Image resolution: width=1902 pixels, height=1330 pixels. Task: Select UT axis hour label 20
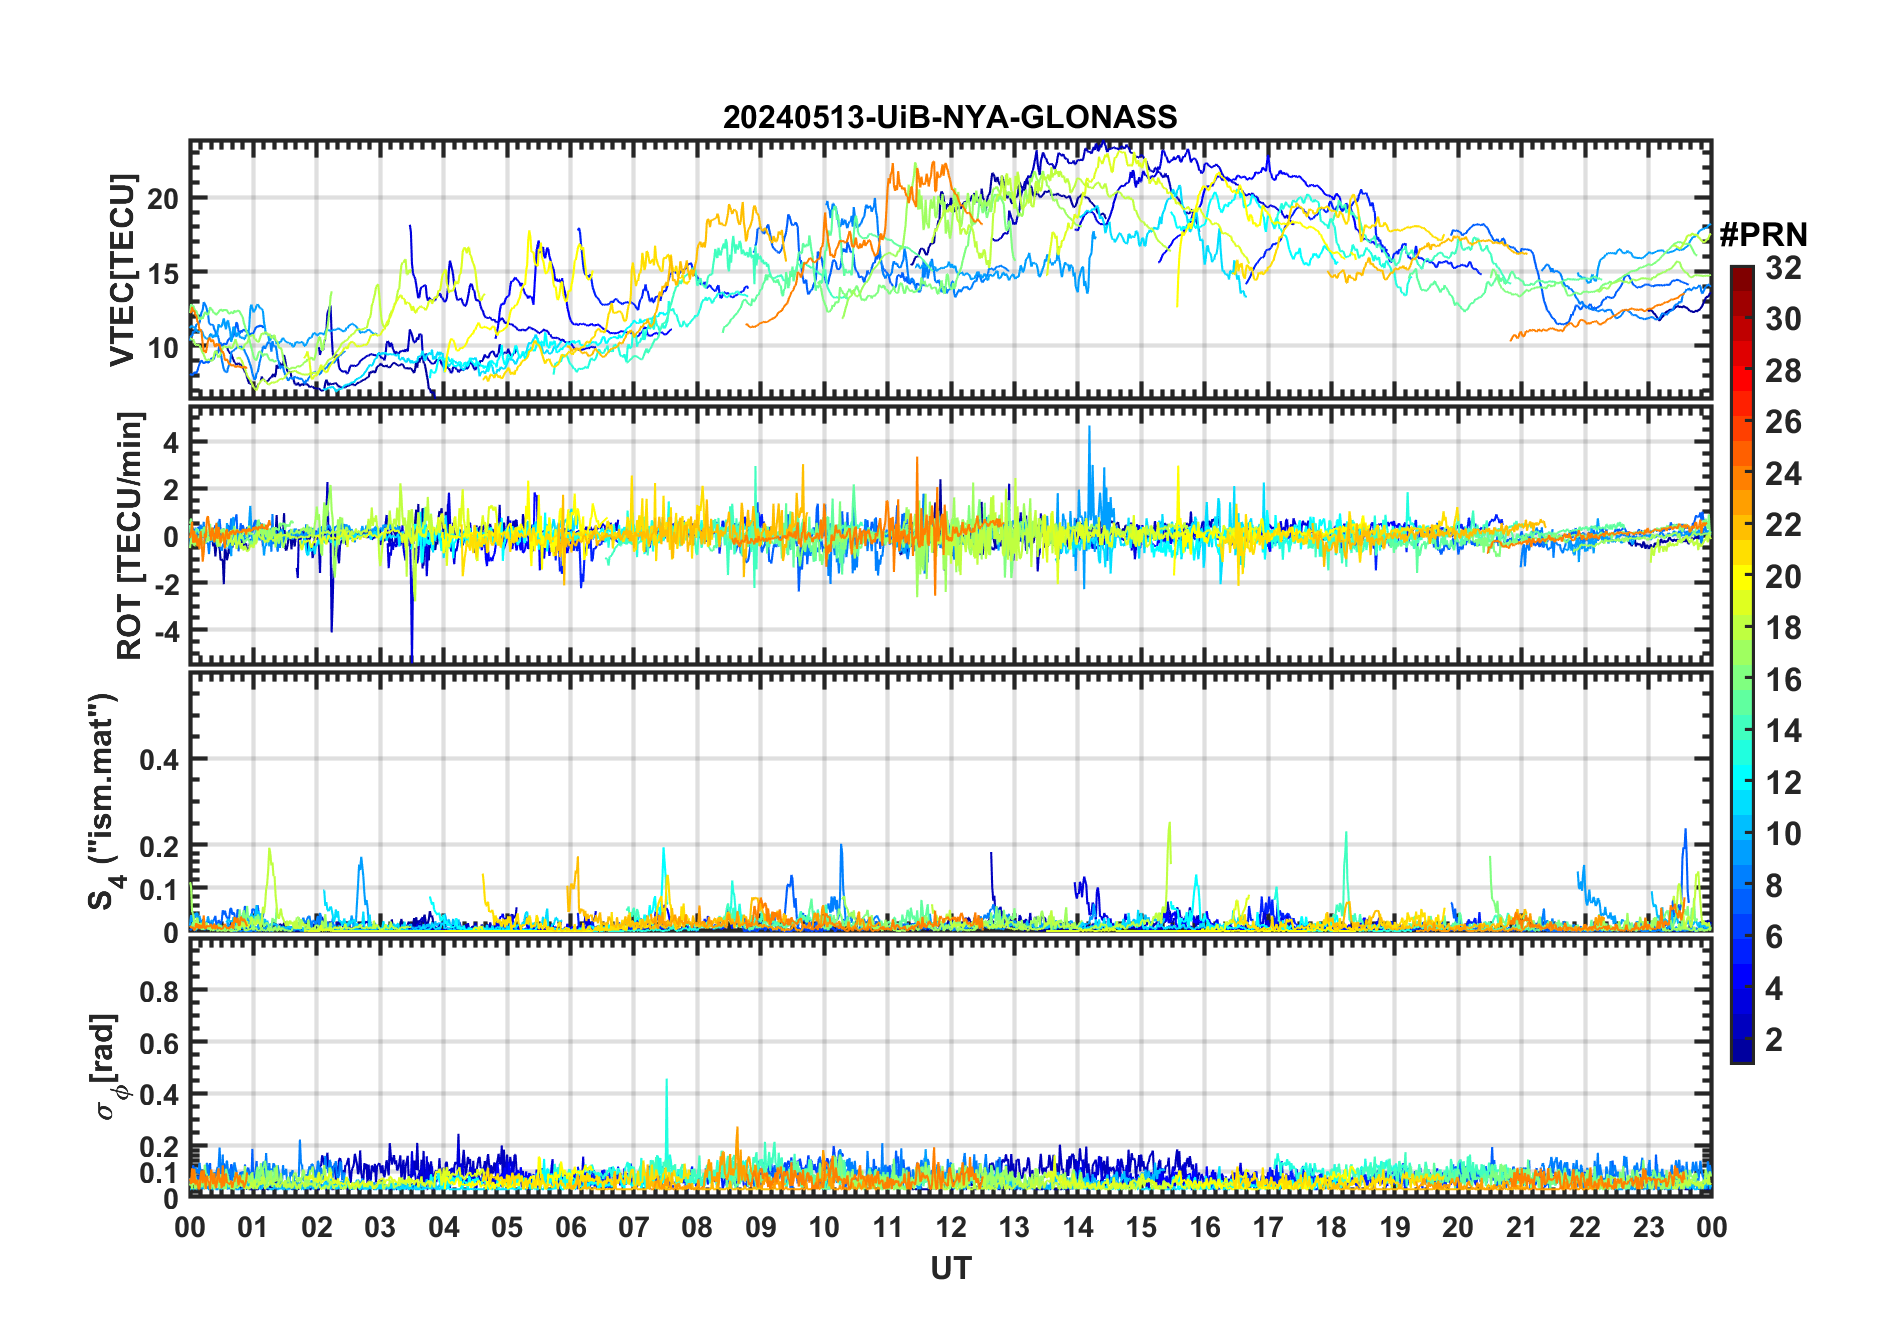(1458, 1228)
